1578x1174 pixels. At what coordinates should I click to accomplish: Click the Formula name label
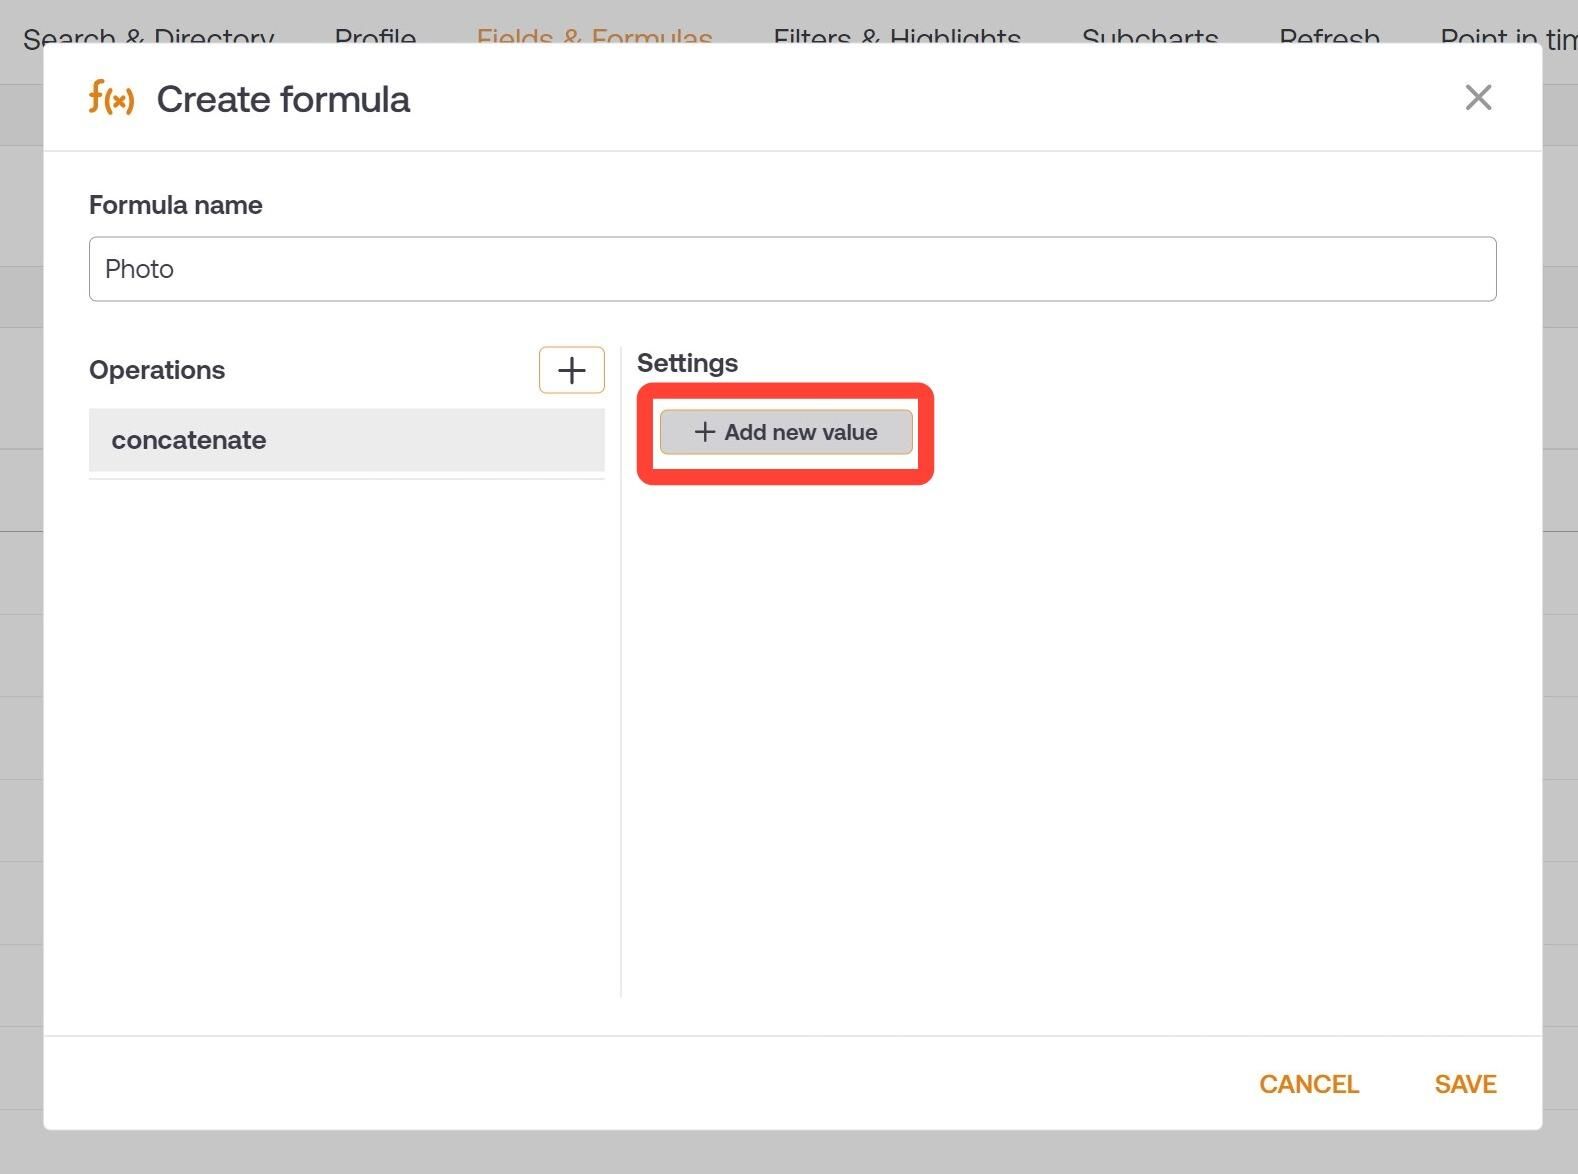[x=176, y=205]
